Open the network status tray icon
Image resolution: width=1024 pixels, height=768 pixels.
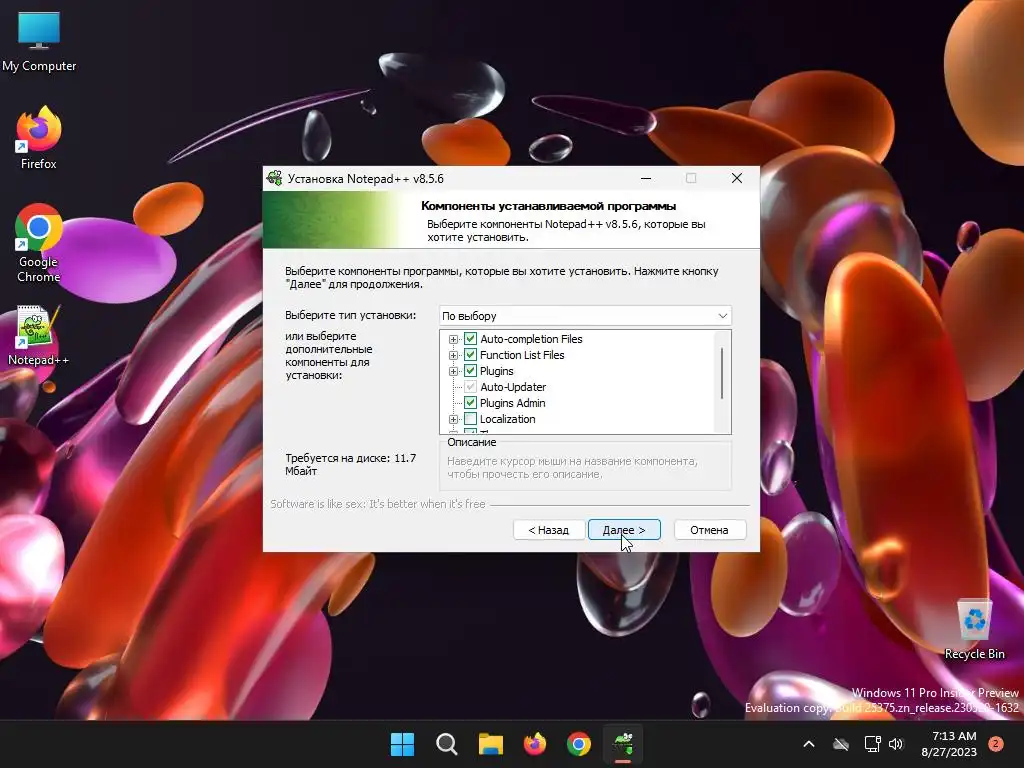click(x=872, y=744)
